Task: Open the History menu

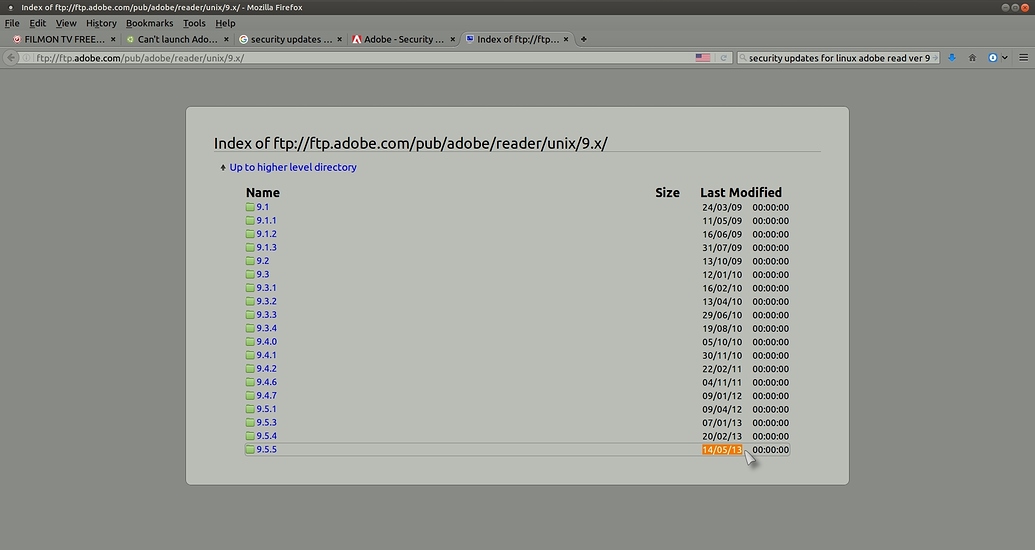Action: pos(101,23)
